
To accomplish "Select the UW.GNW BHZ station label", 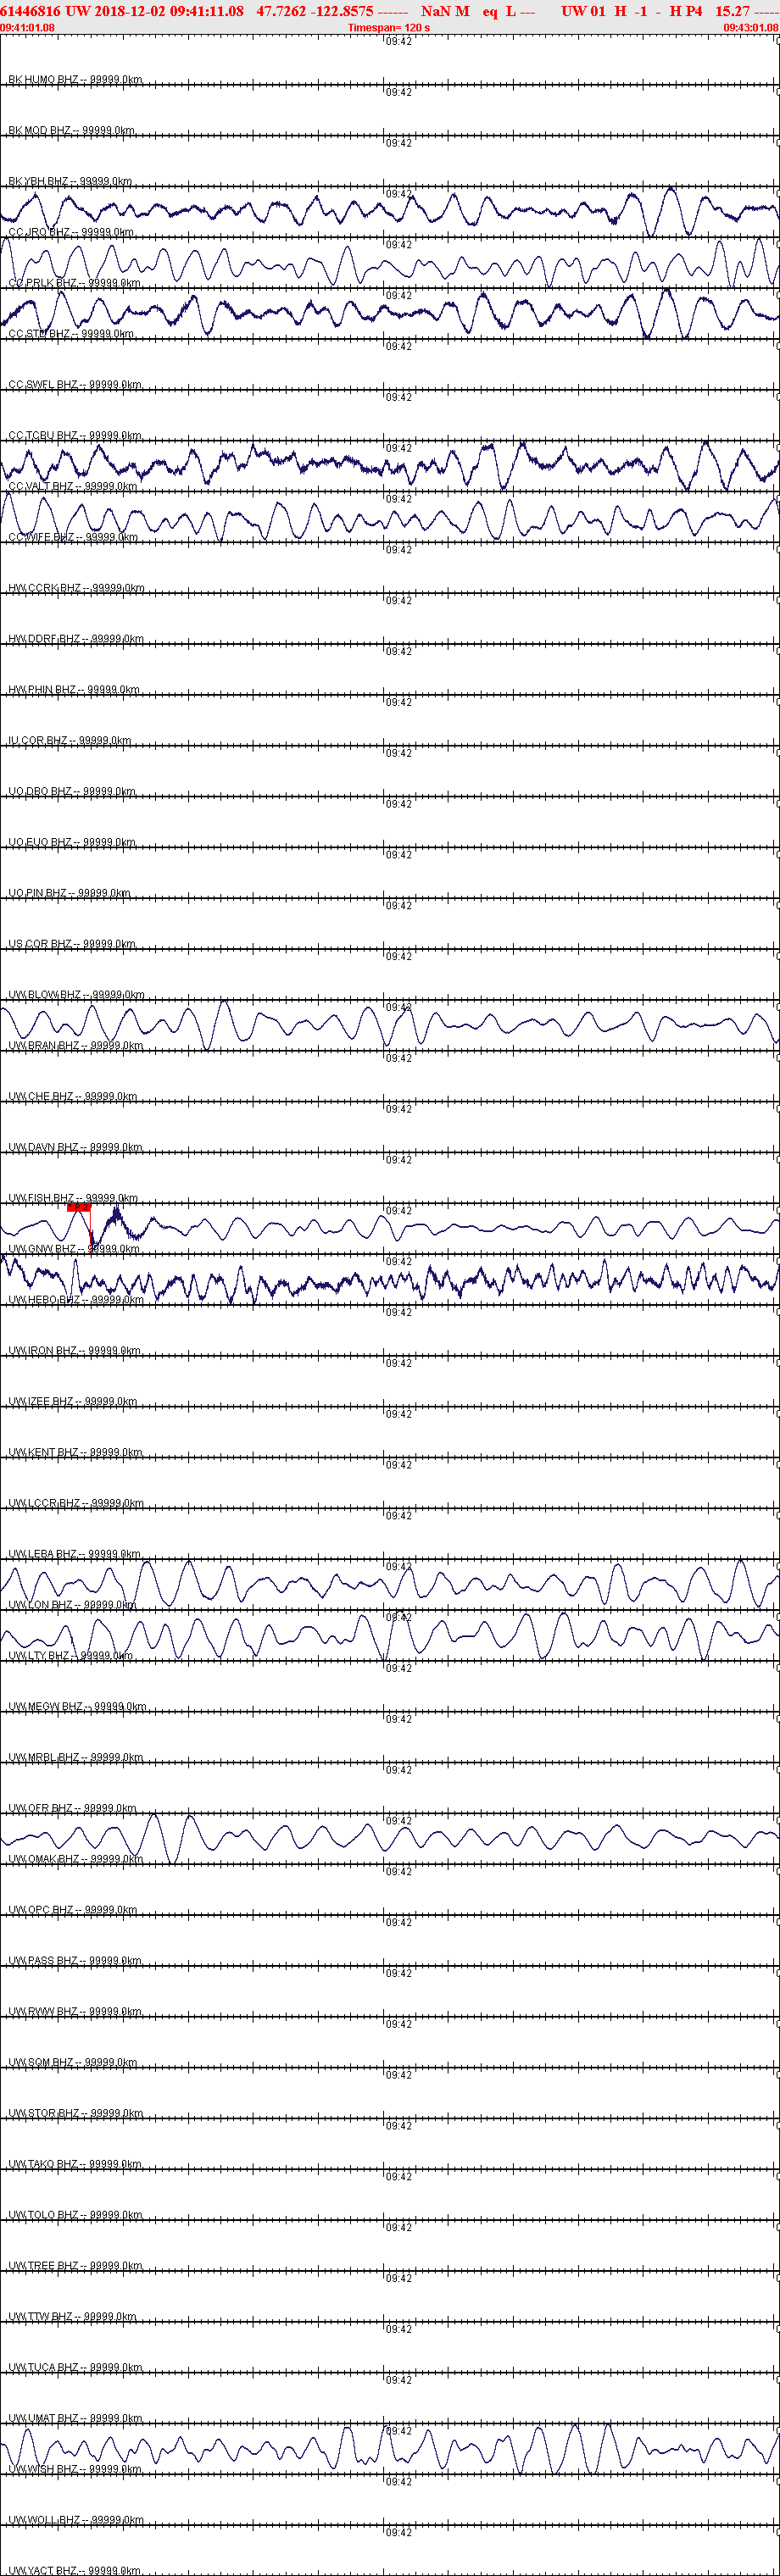I will tap(42, 1249).
